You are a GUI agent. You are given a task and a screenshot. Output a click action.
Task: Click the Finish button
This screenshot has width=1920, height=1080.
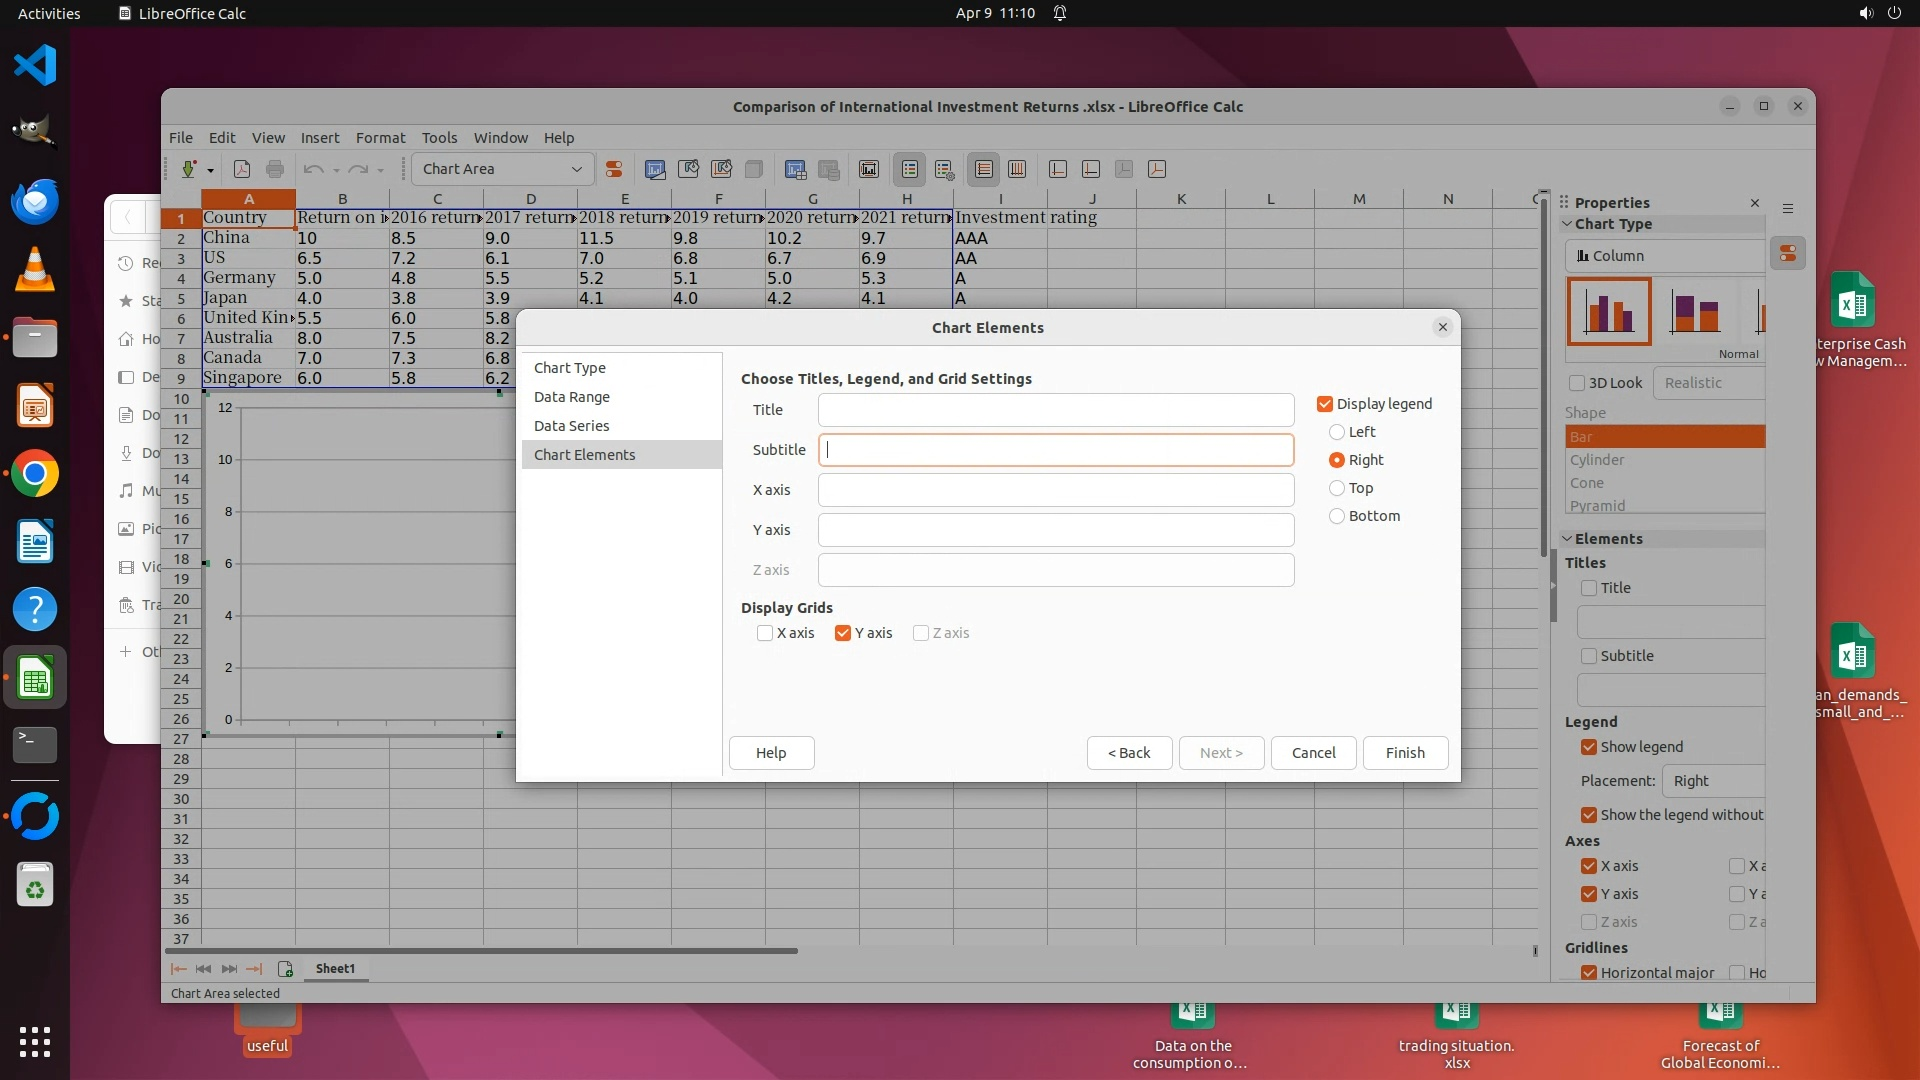[x=1405, y=753]
